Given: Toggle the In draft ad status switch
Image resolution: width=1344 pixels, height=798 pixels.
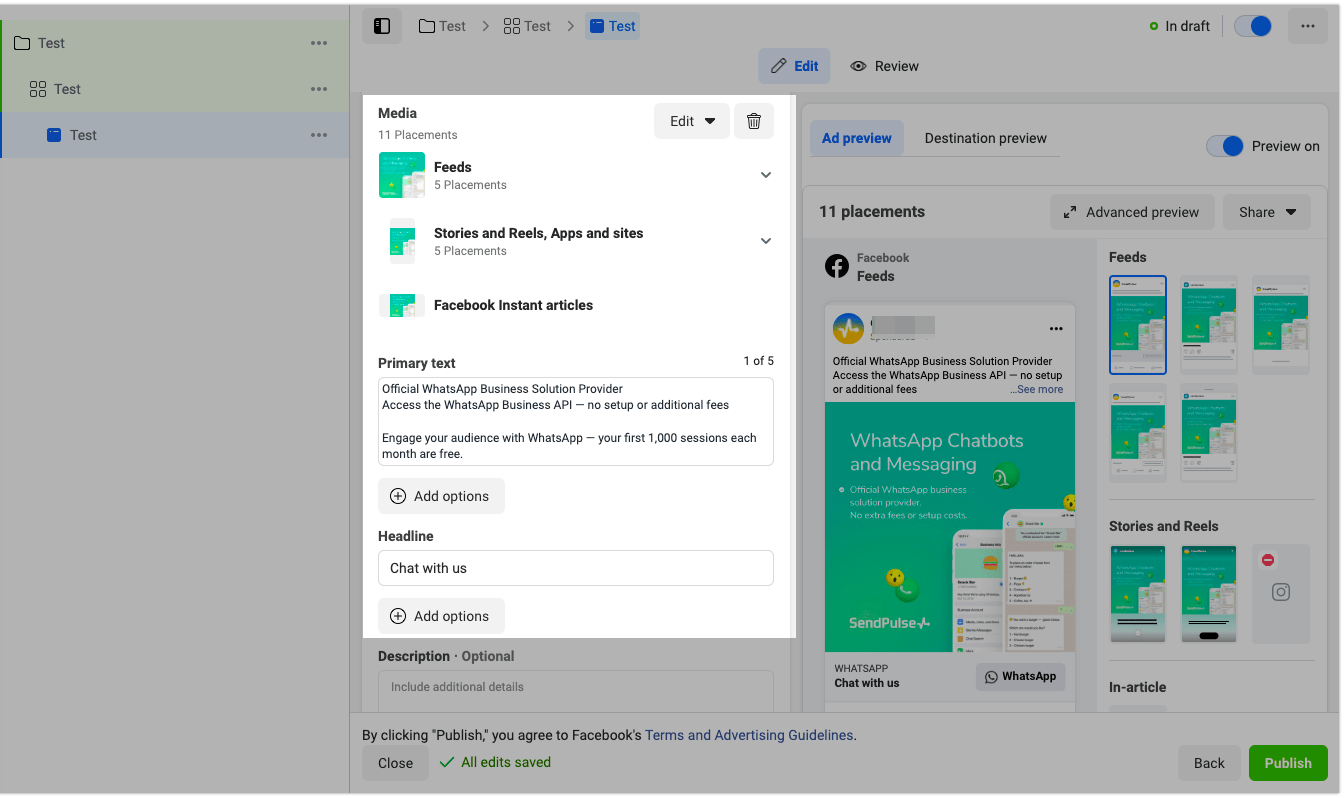Looking at the screenshot, I should pyautogui.click(x=1253, y=26).
